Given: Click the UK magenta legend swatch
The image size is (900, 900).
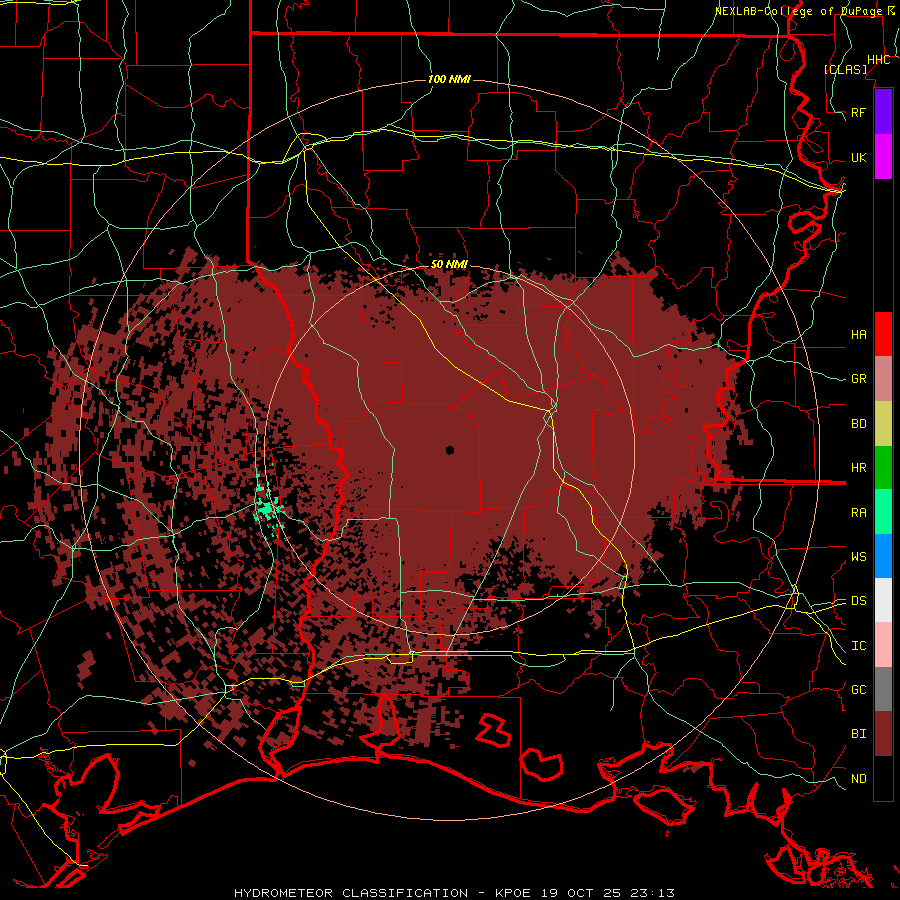Looking at the screenshot, I should pyautogui.click(x=883, y=157).
